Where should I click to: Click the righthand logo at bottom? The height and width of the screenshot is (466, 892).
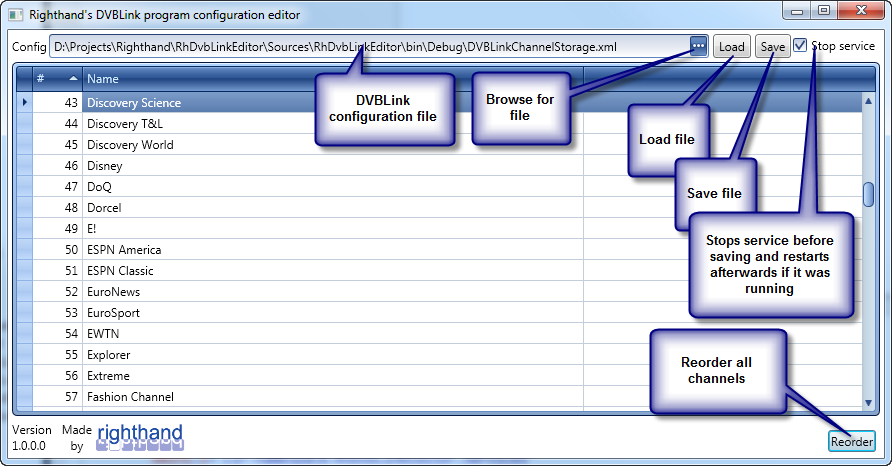[140, 437]
